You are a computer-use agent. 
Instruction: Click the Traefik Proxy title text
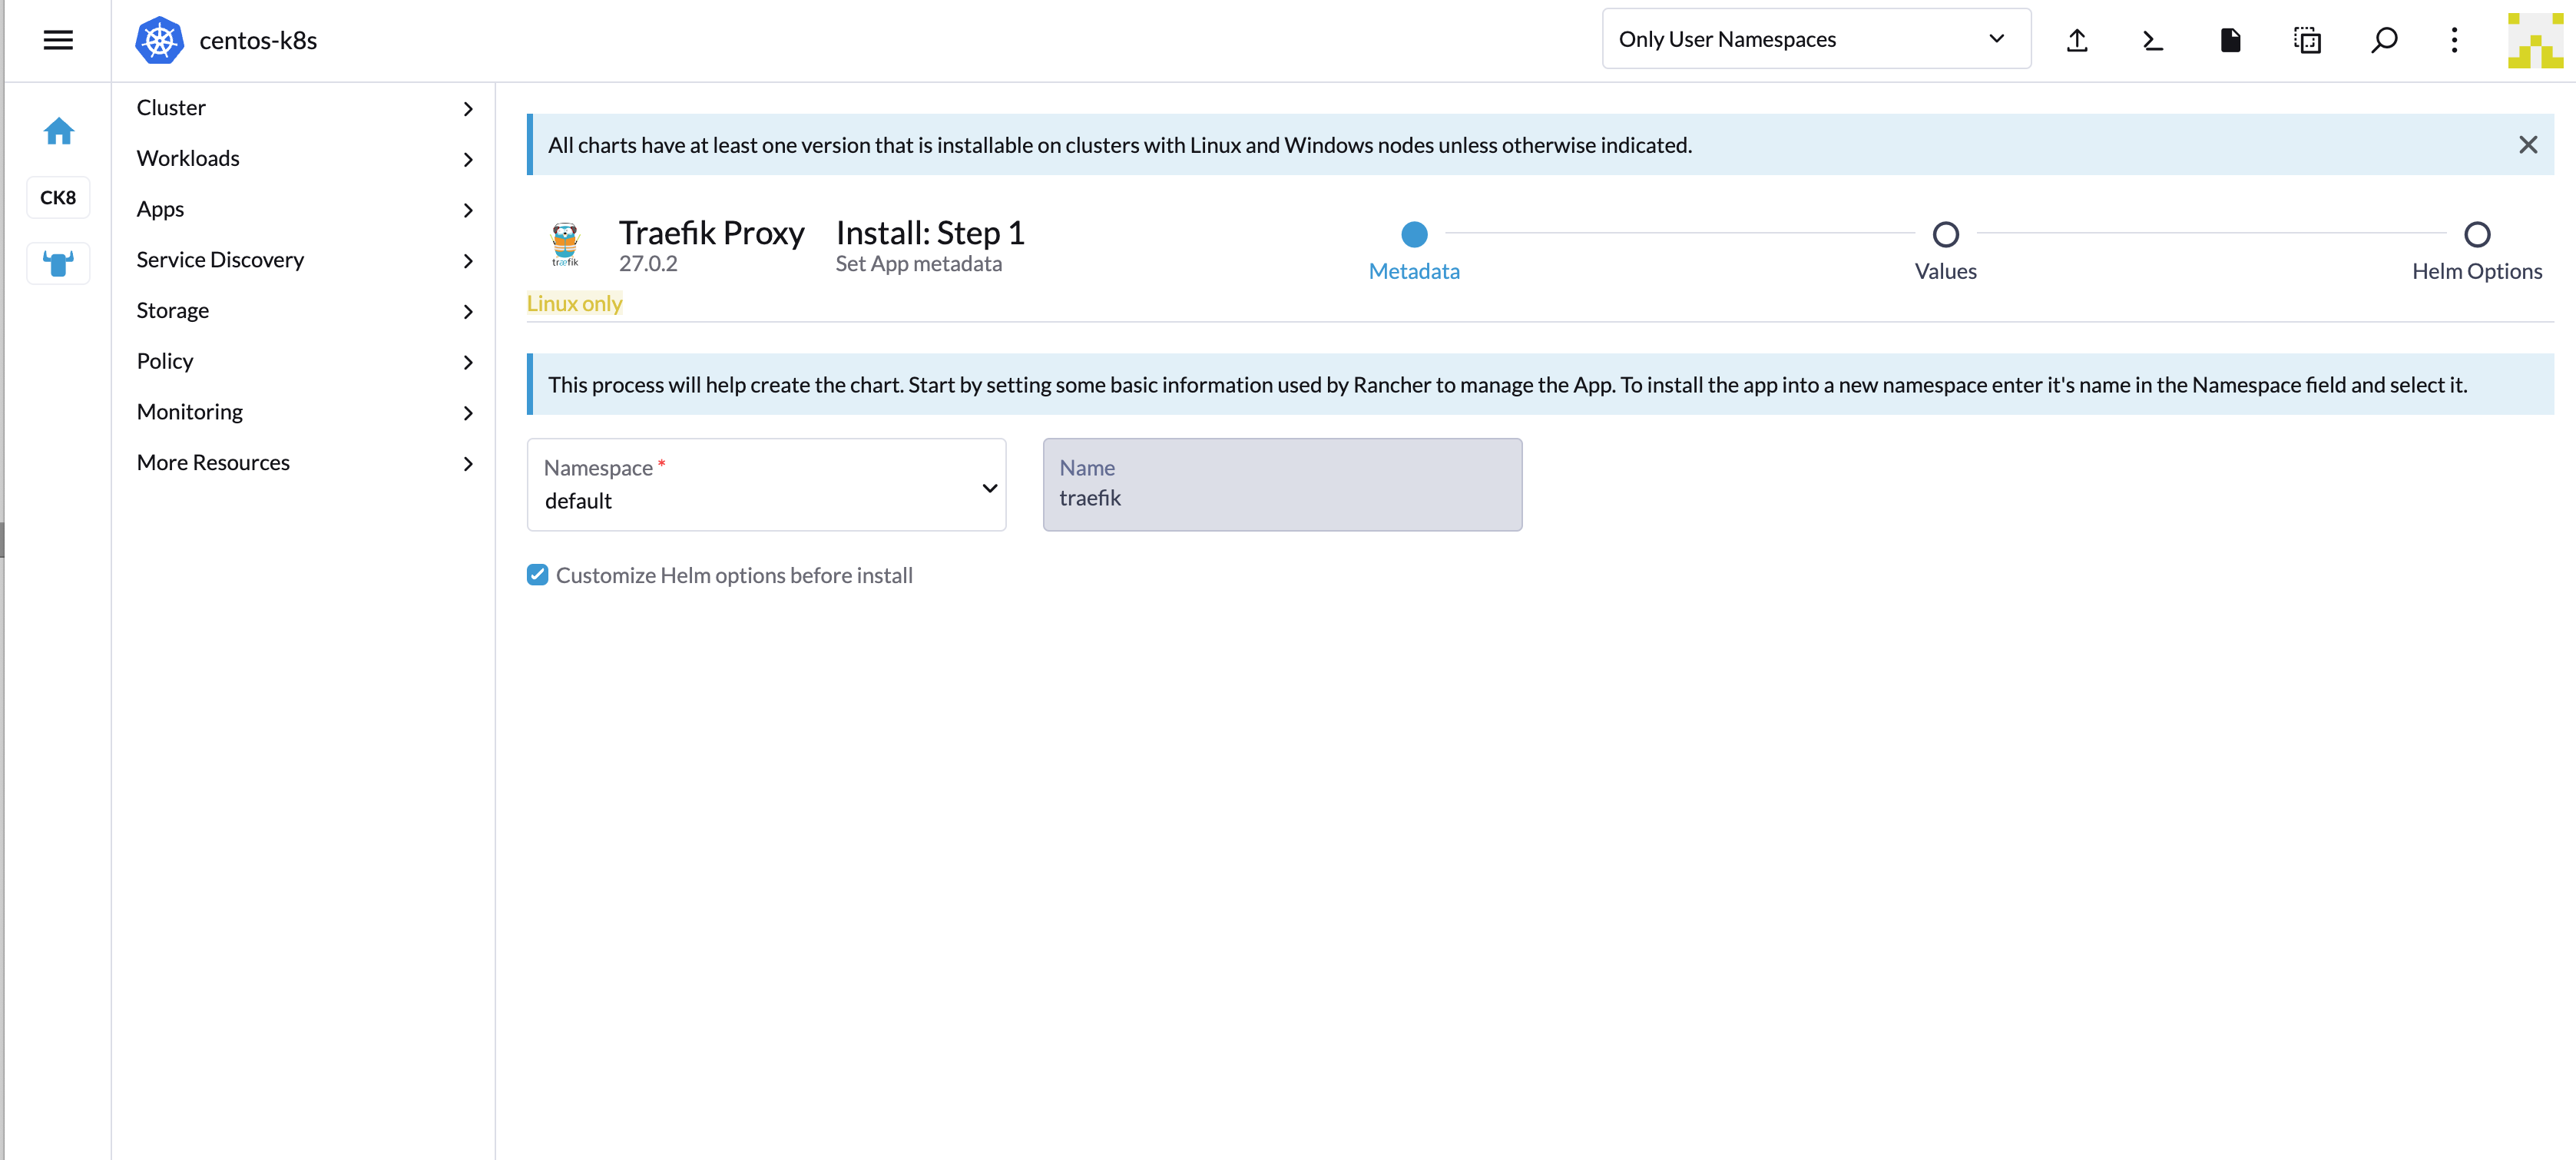(711, 232)
